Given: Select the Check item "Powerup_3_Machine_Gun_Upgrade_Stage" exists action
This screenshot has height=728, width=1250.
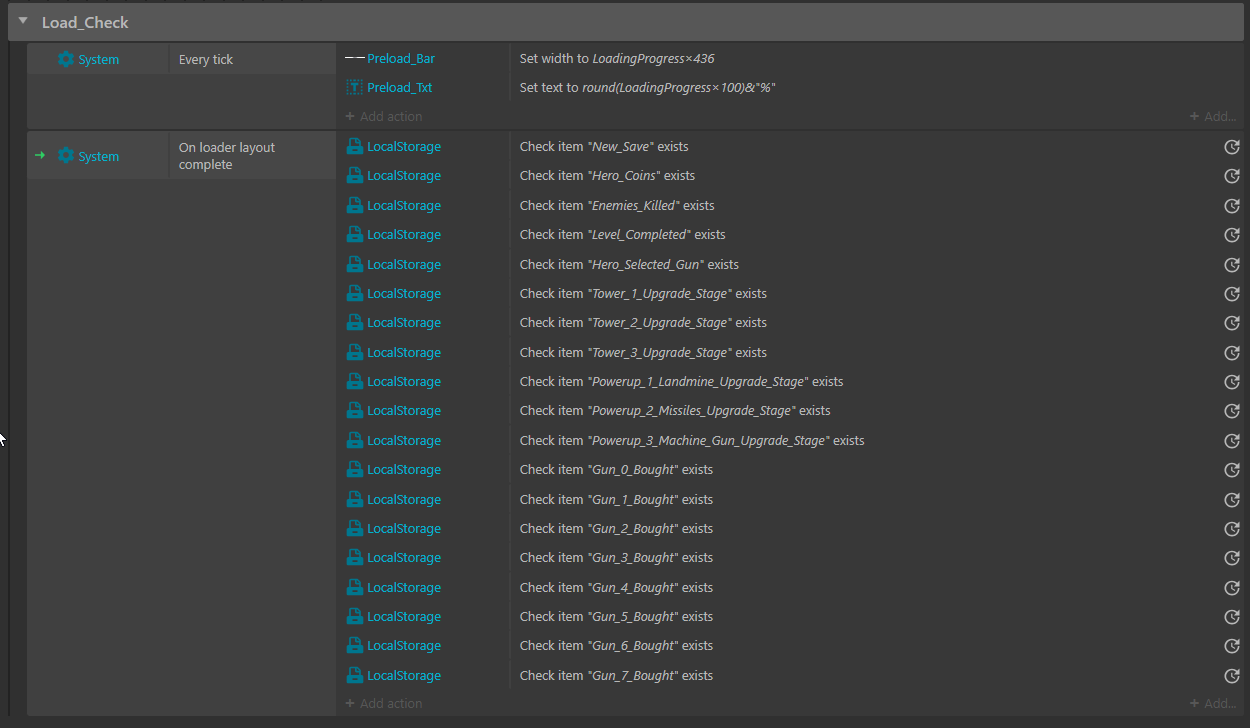Looking at the screenshot, I should (692, 440).
